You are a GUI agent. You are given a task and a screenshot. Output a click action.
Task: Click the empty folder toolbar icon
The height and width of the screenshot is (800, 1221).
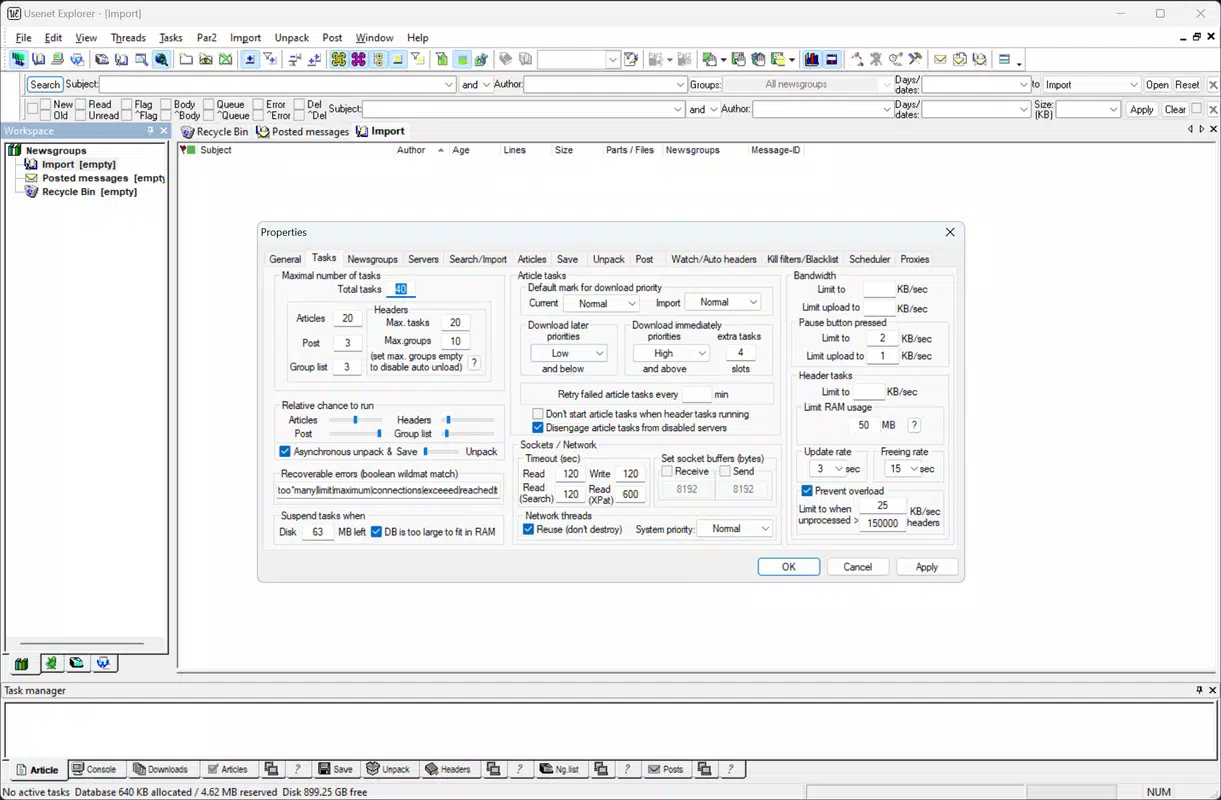pos(186,60)
